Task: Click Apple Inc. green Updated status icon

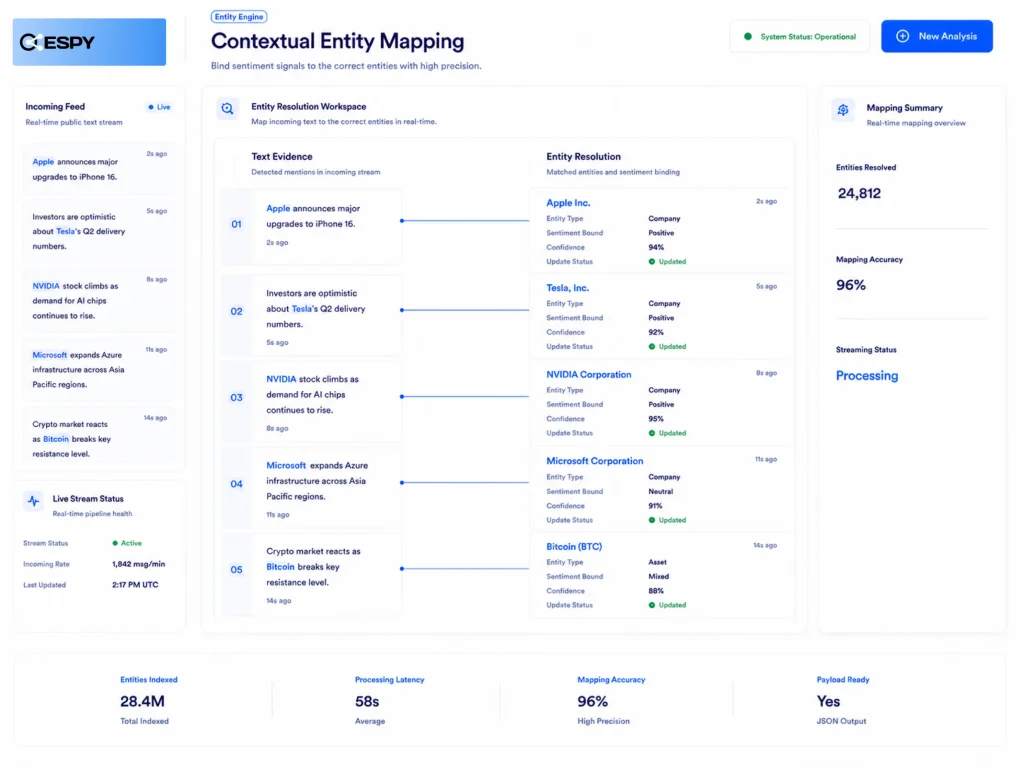Action: (652, 262)
